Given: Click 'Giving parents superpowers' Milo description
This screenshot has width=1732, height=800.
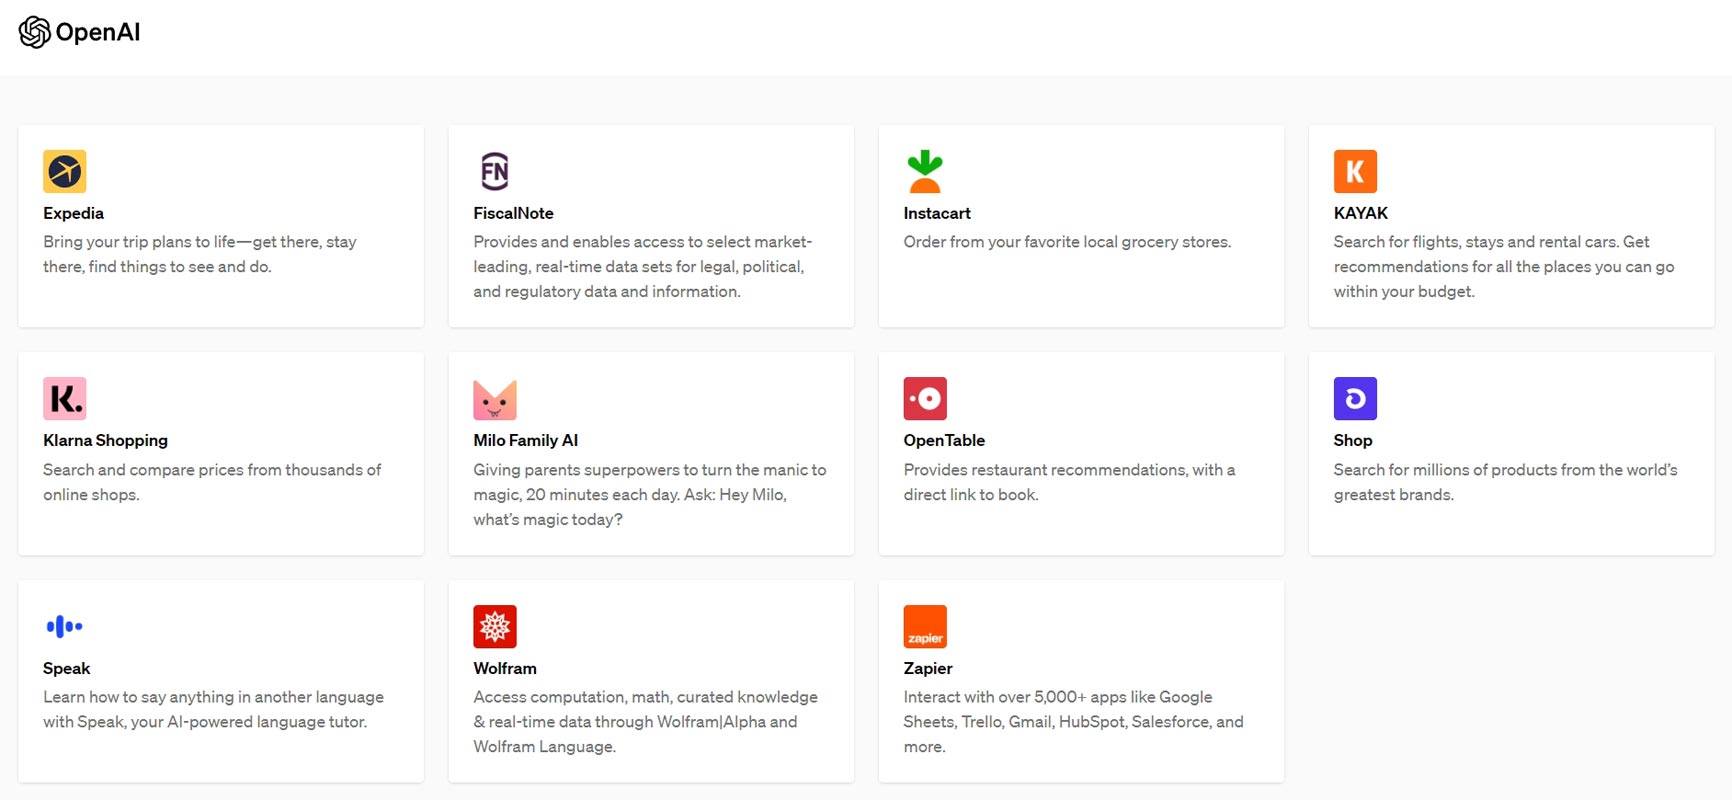Looking at the screenshot, I should tap(649, 494).
